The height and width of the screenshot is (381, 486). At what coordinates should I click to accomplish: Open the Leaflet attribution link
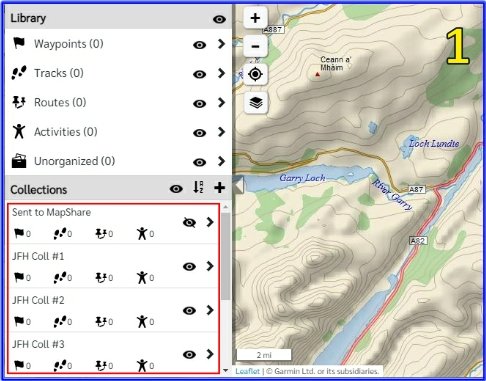coord(247,371)
